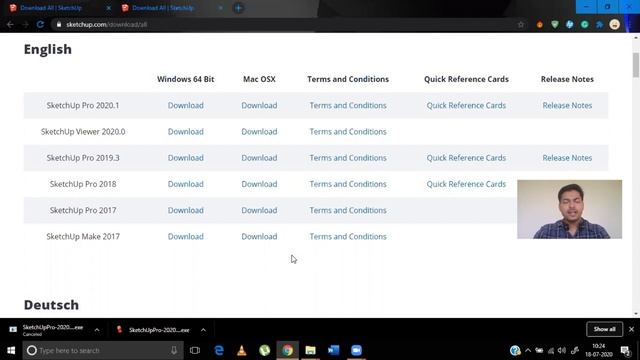Open the volume control in tray
Screen dimensions: 640x360
click(562, 350)
